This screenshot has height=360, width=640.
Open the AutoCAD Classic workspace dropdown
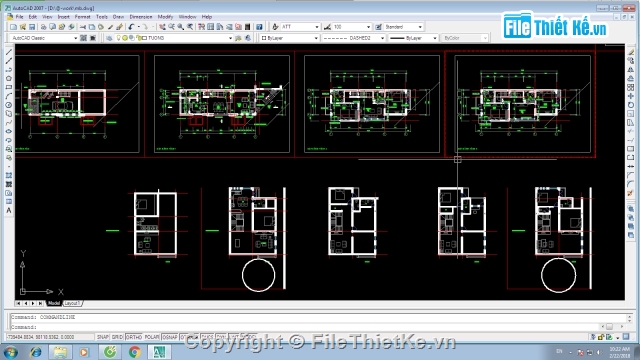click(x=44, y=38)
